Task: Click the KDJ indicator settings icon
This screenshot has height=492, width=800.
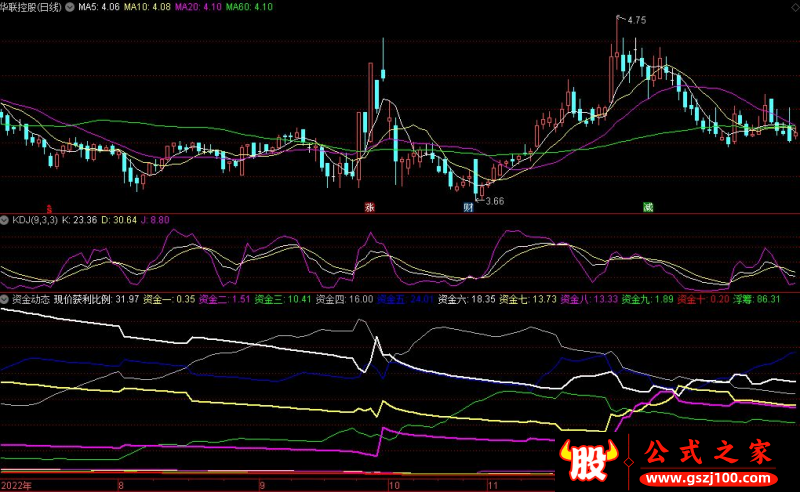Action: [5, 218]
